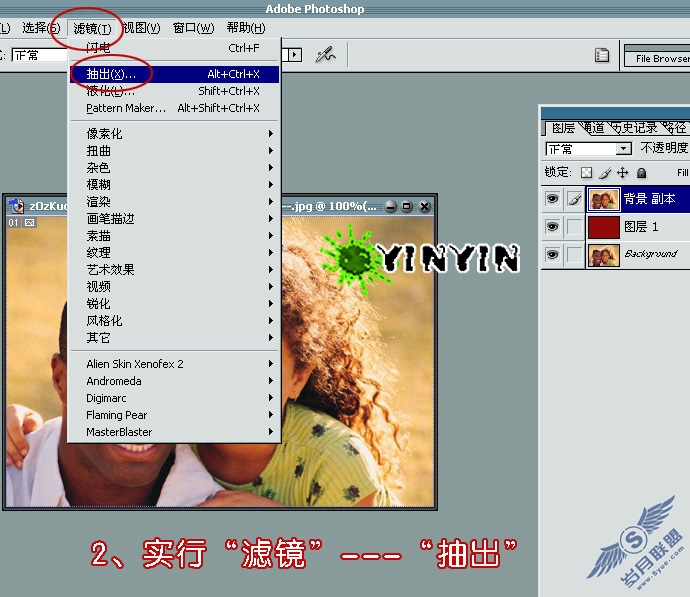Expand Alien Skin Xenofex 2 submenu
This screenshot has width=690, height=597.
174,364
